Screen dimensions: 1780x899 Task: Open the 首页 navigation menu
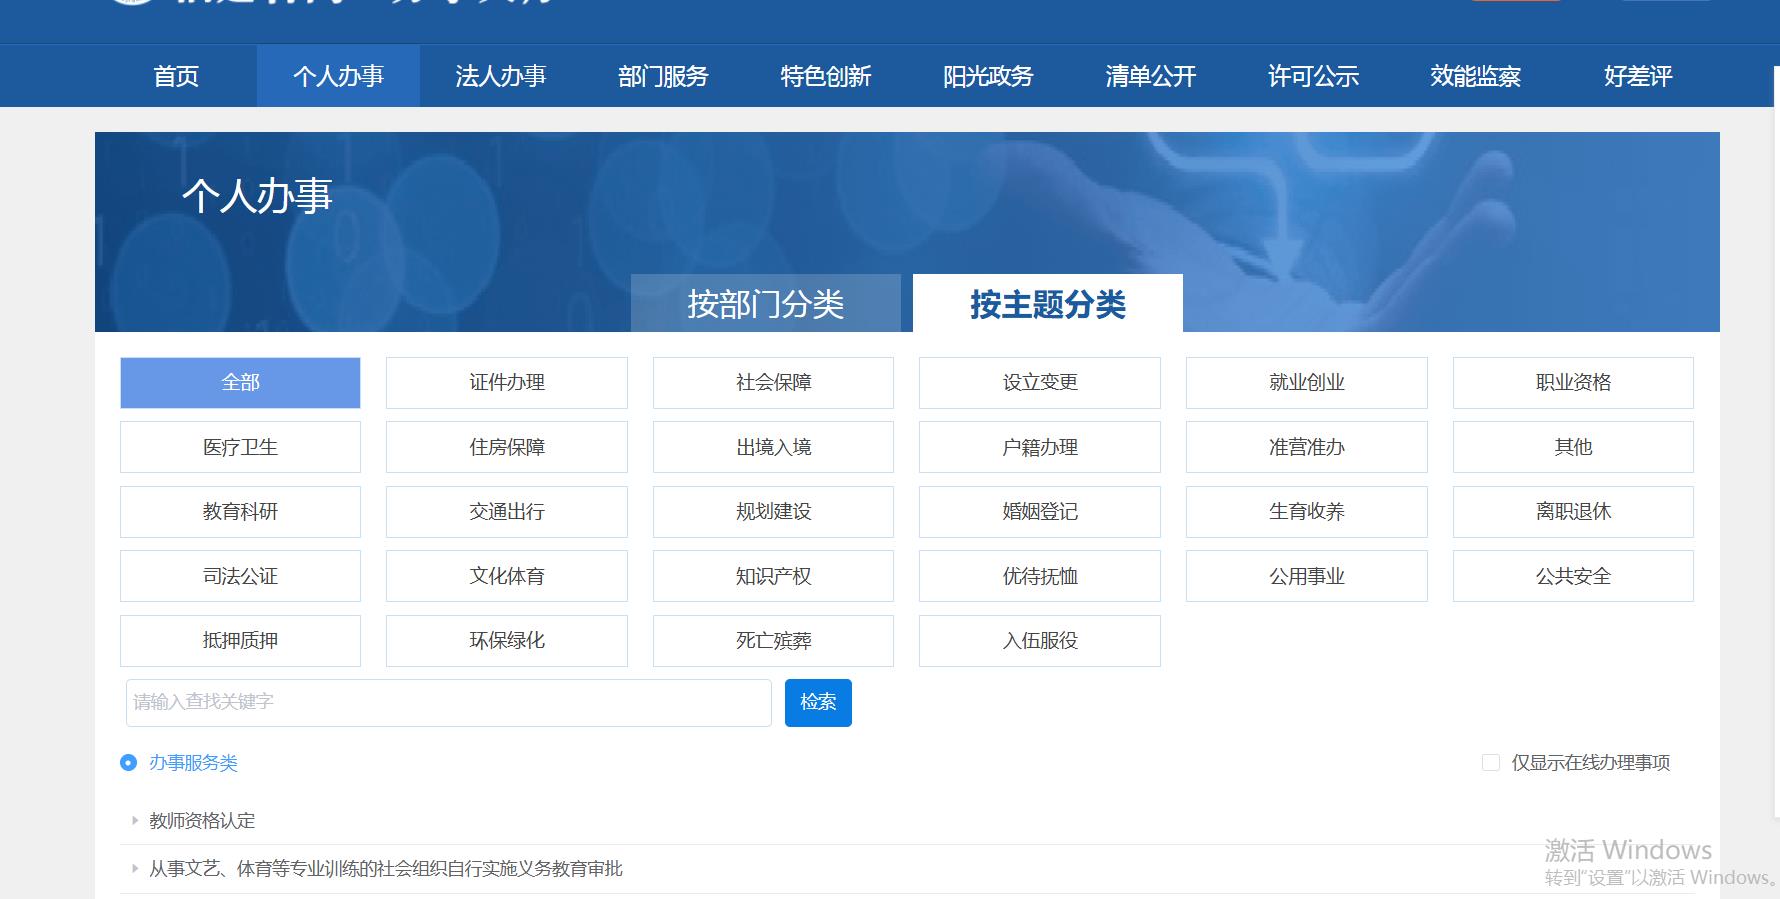point(176,76)
